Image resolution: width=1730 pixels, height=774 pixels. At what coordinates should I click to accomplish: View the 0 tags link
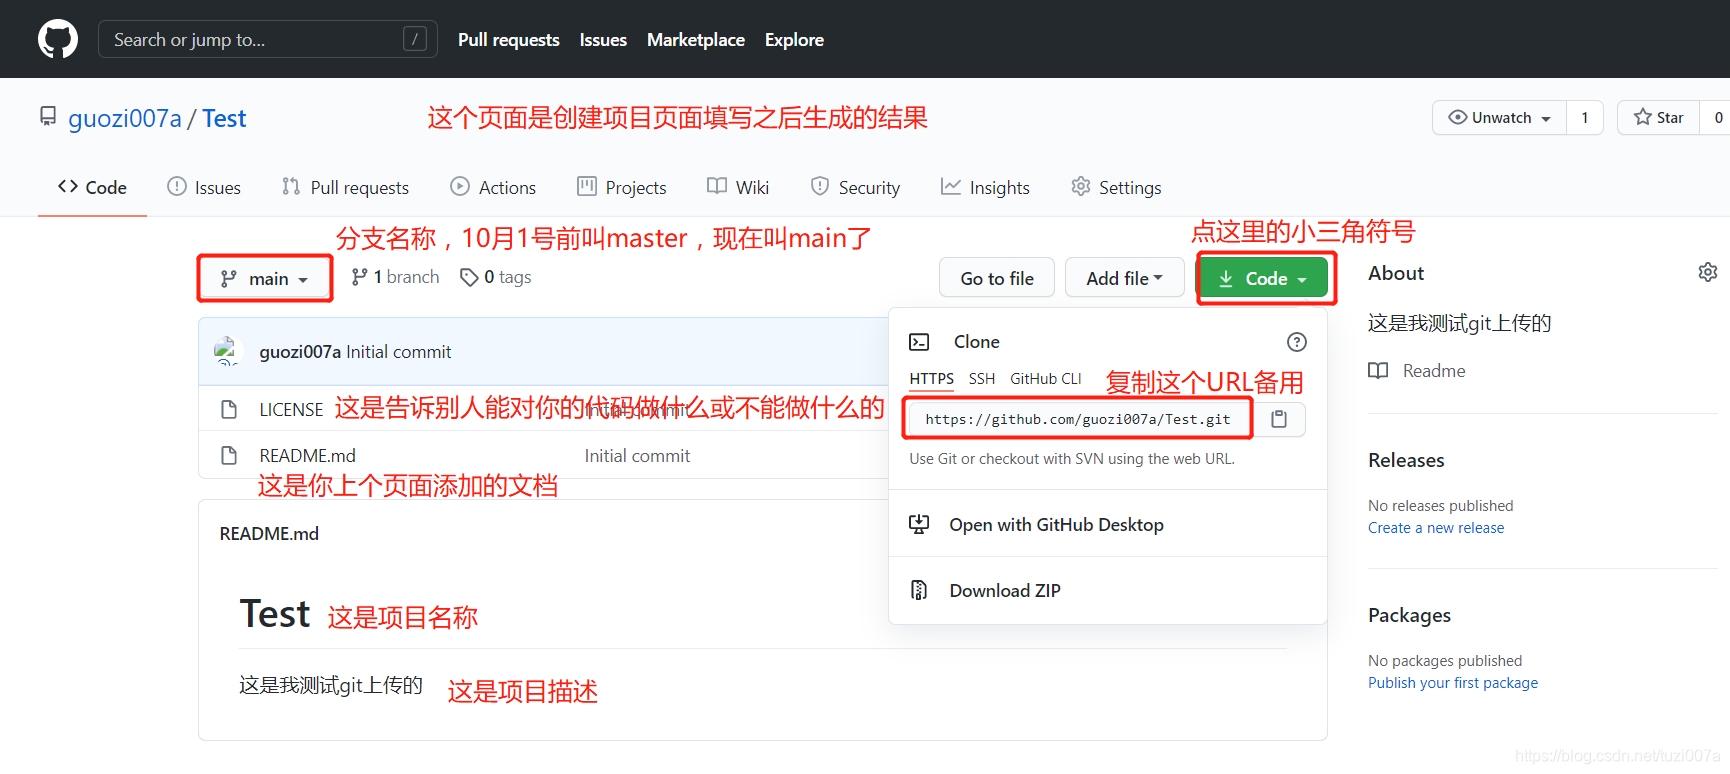495,277
